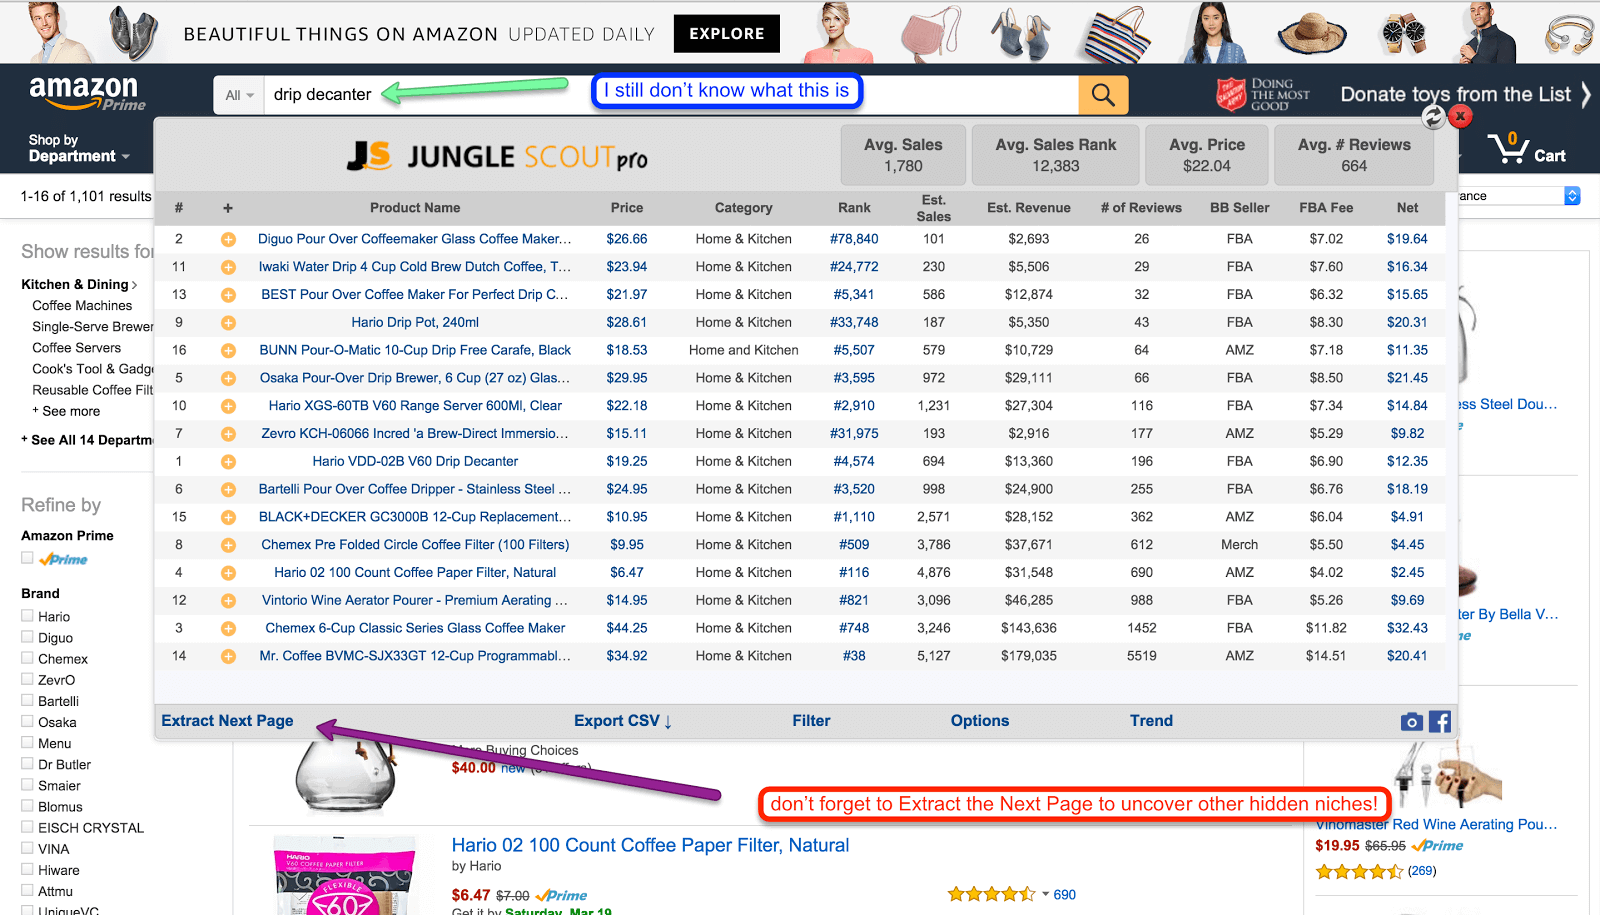Open the Trend view
Image resolution: width=1600 pixels, height=915 pixels.
pyautogui.click(x=1151, y=721)
